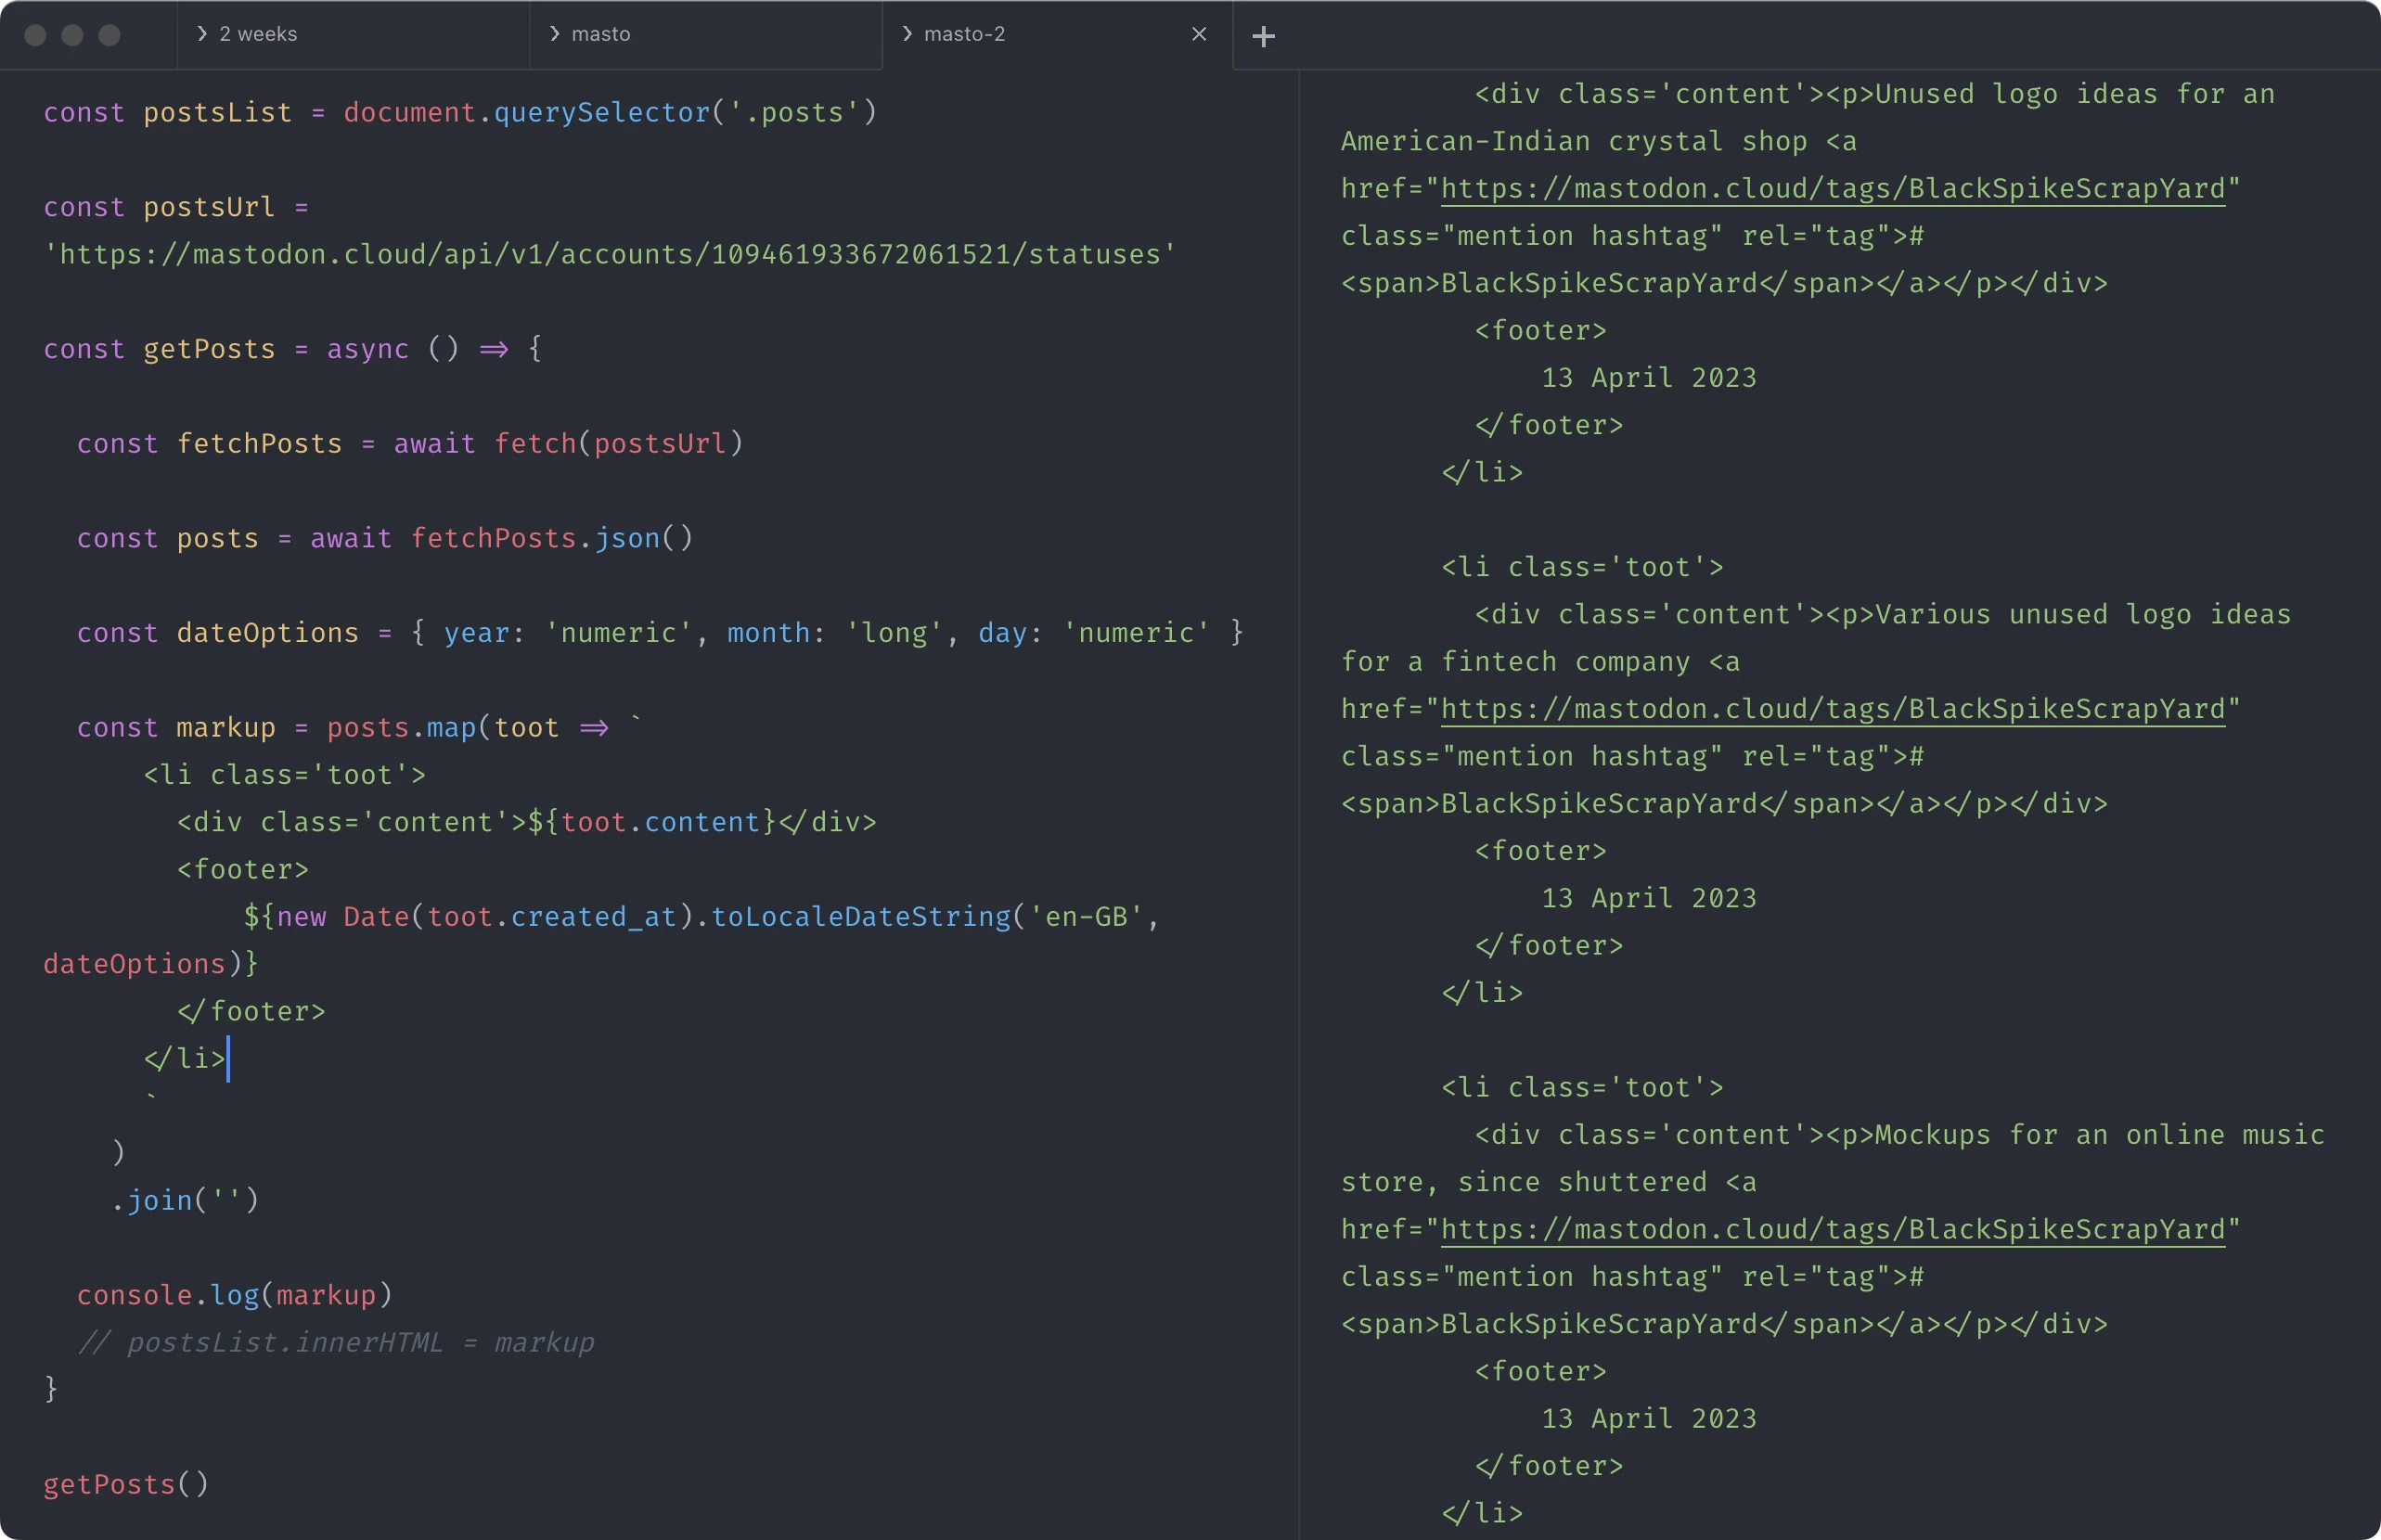The height and width of the screenshot is (1540, 2381).
Task: Open a new tab with plus icon
Action: point(1263,36)
